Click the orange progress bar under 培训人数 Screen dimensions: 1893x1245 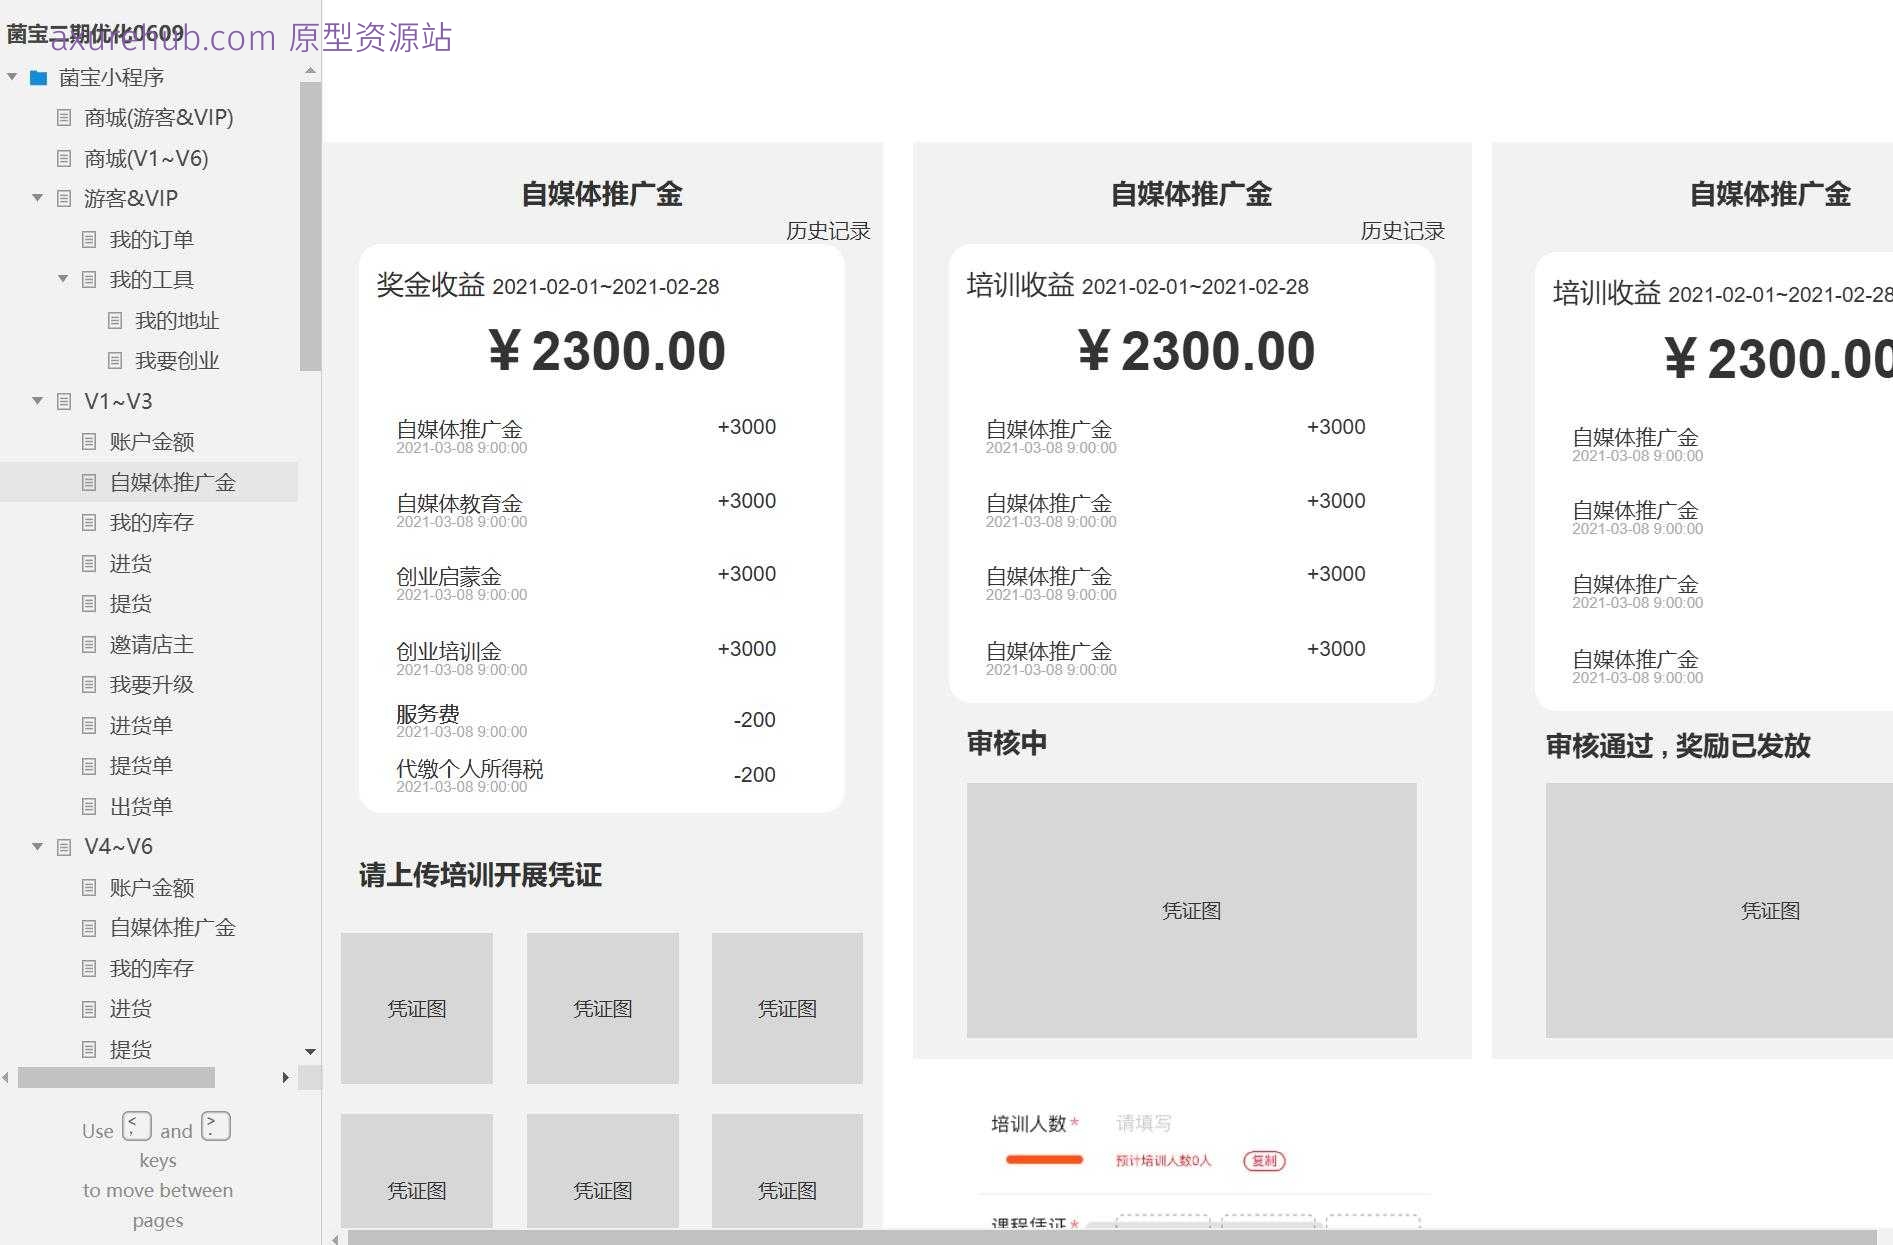pyautogui.click(x=1044, y=1160)
